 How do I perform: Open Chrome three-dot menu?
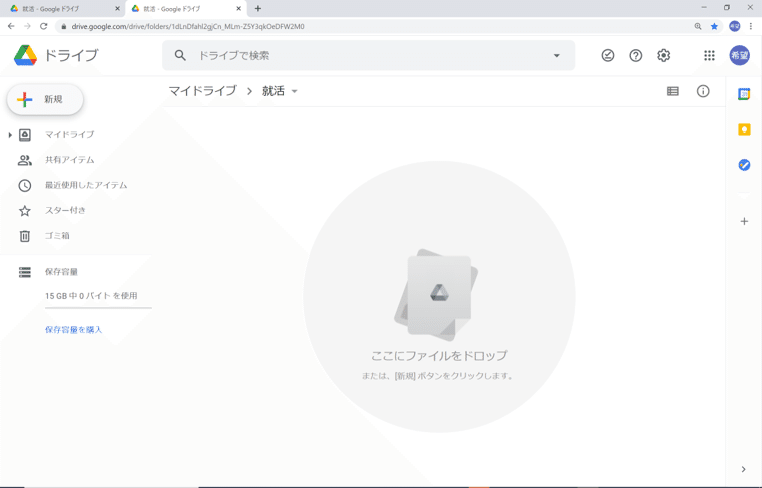point(751,27)
